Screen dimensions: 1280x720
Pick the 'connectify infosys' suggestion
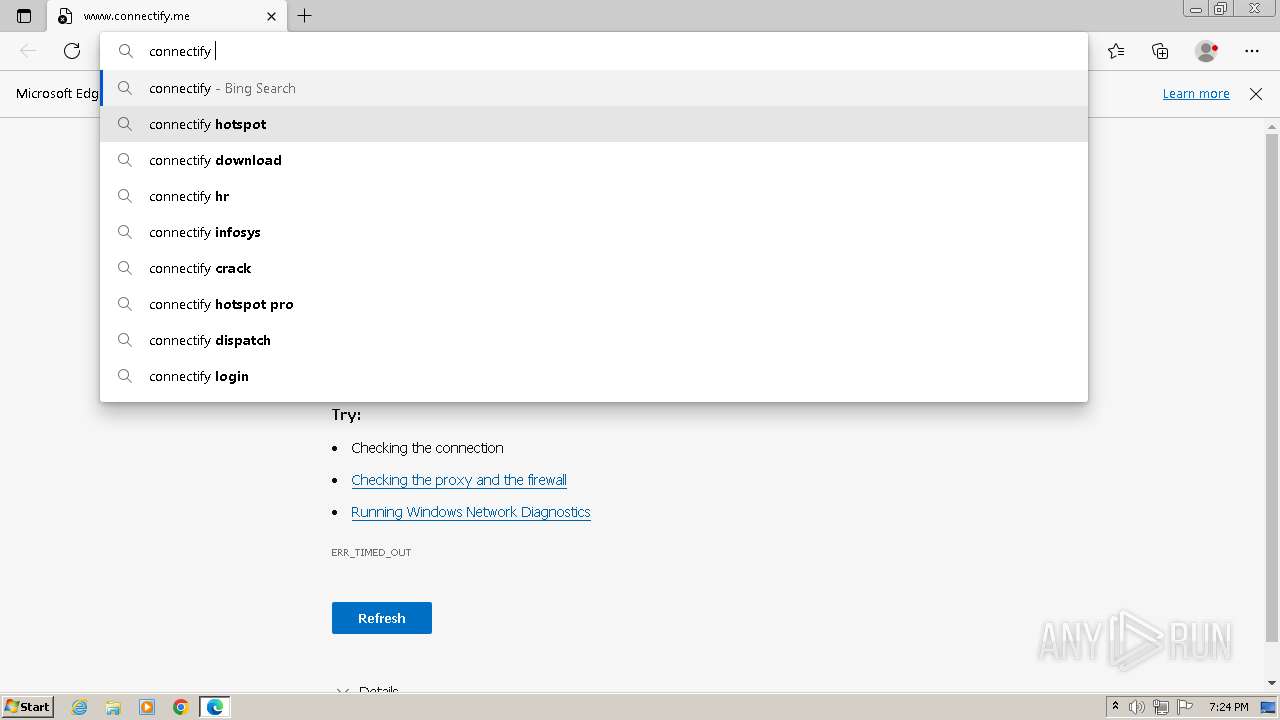tap(594, 232)
